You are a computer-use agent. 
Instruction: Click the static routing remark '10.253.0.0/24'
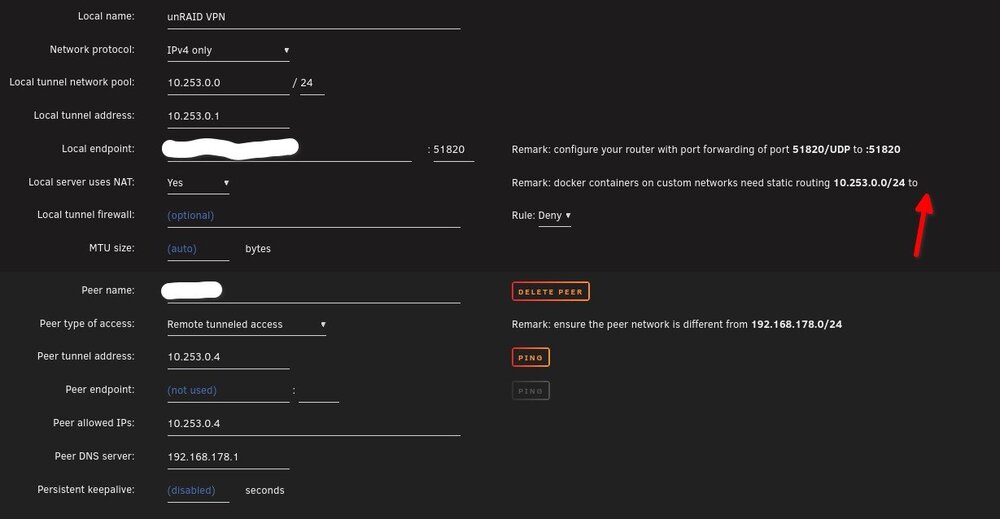coord(869,182)
